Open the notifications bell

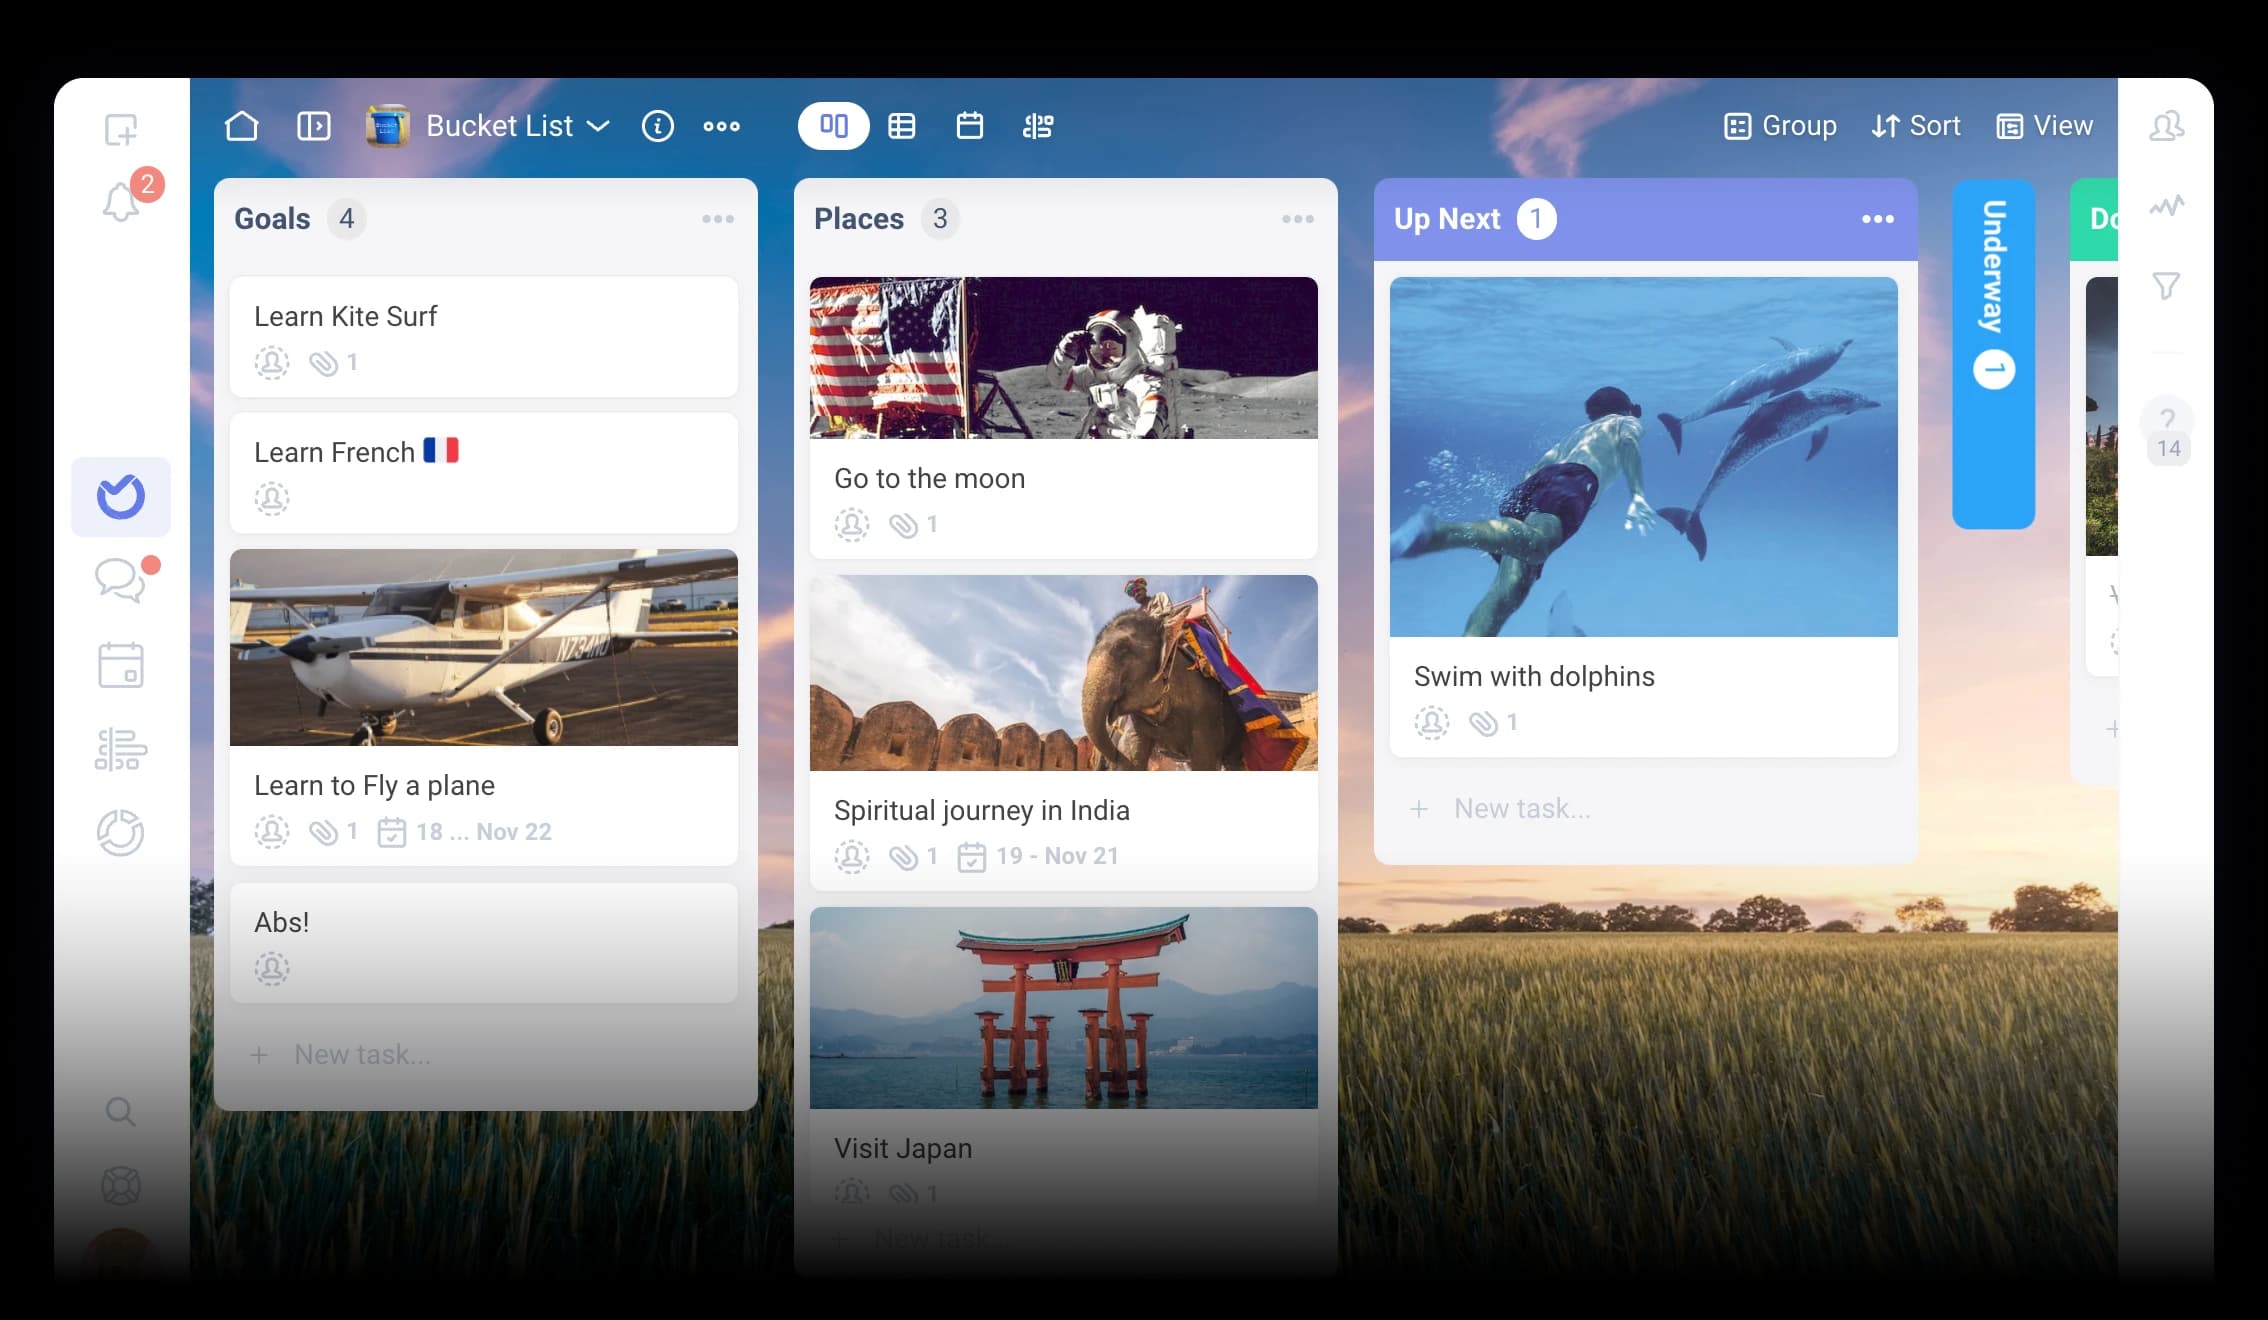point(121,202)
